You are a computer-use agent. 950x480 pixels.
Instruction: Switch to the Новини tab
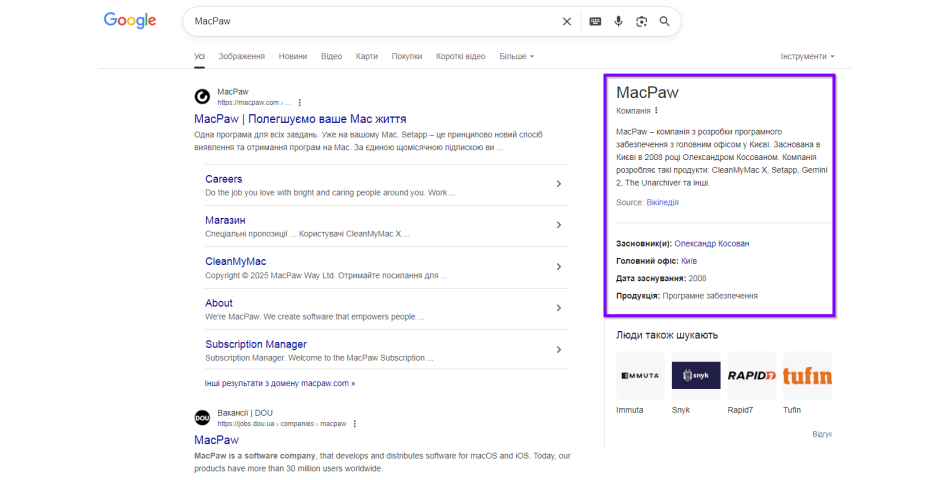point(293,56)
